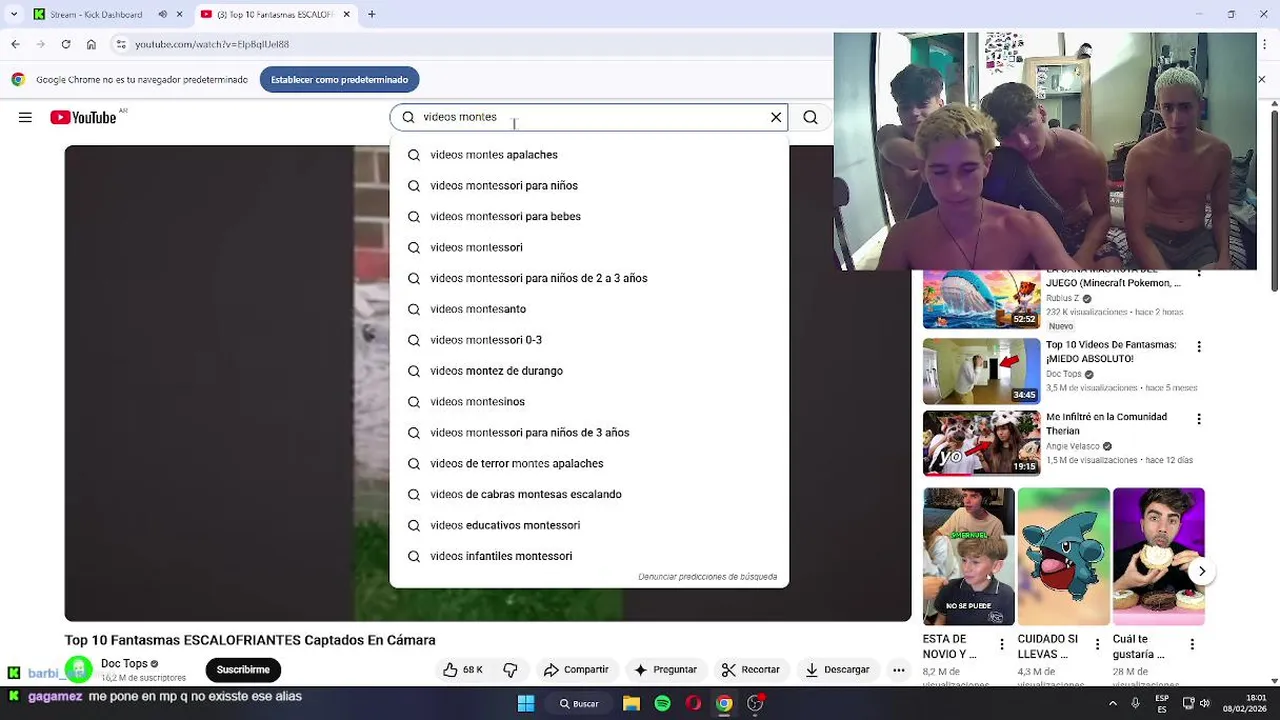Open the YouTube hamburger guide menu

tap(25, 117)
